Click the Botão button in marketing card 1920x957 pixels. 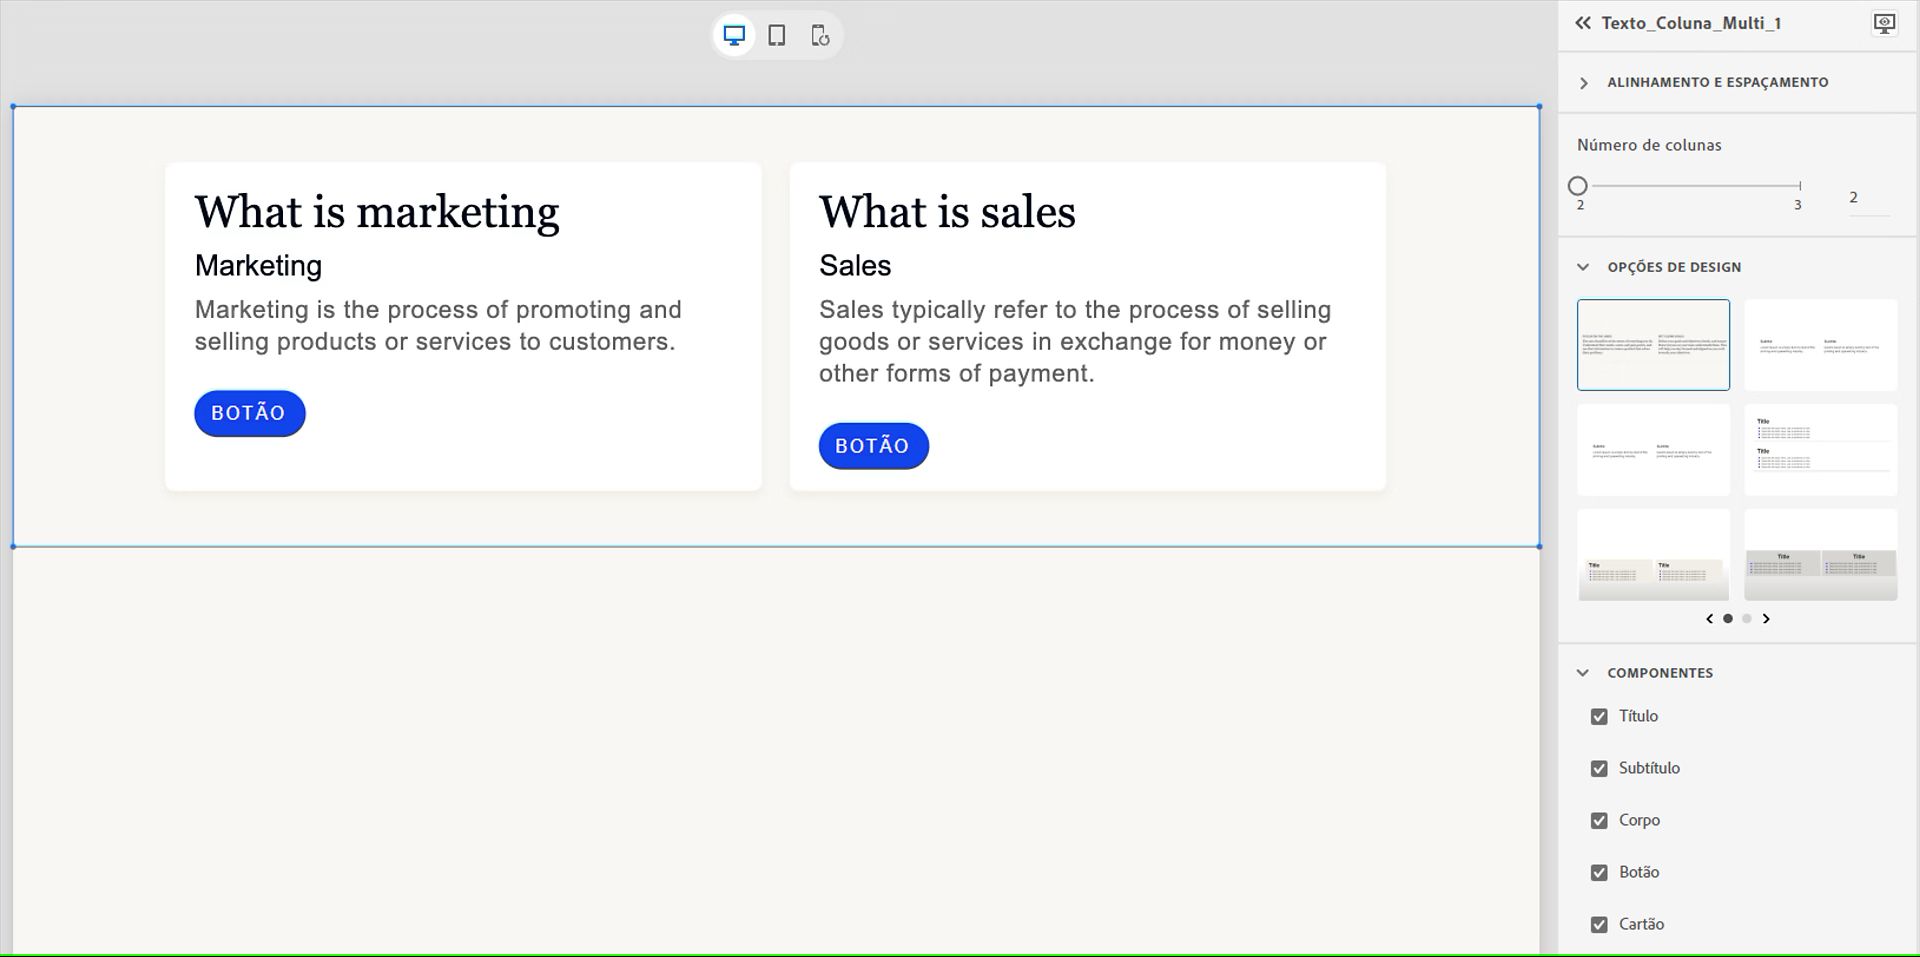click(x=249, y=413)
